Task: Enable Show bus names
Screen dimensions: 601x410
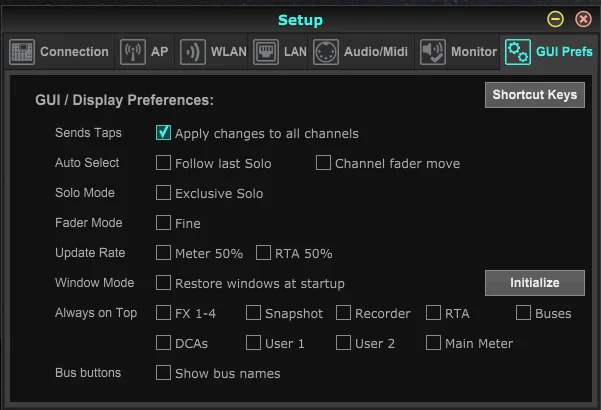Action: point(163,372)
